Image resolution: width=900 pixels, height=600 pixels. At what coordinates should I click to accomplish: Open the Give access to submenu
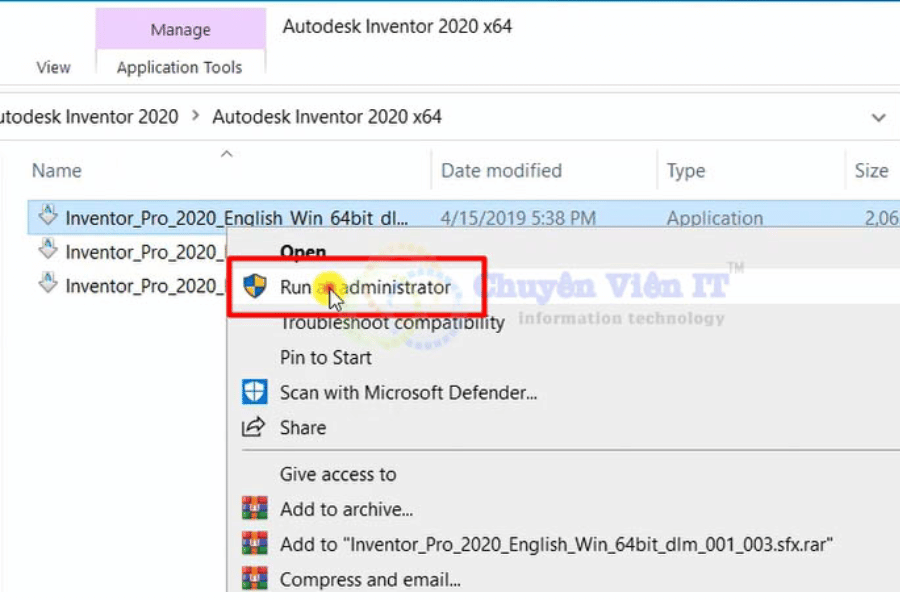338,474
